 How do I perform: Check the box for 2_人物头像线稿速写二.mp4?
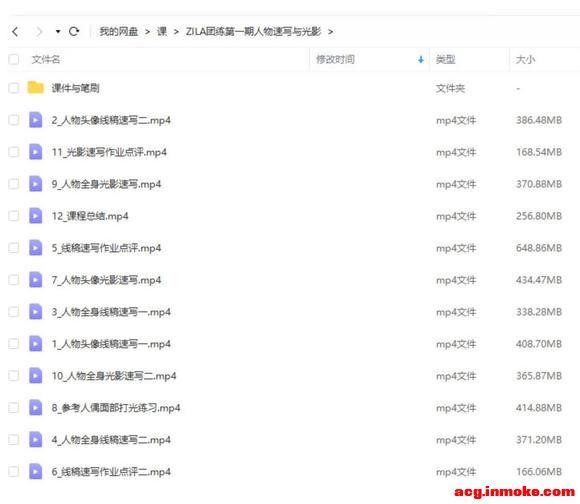point(14,120)
